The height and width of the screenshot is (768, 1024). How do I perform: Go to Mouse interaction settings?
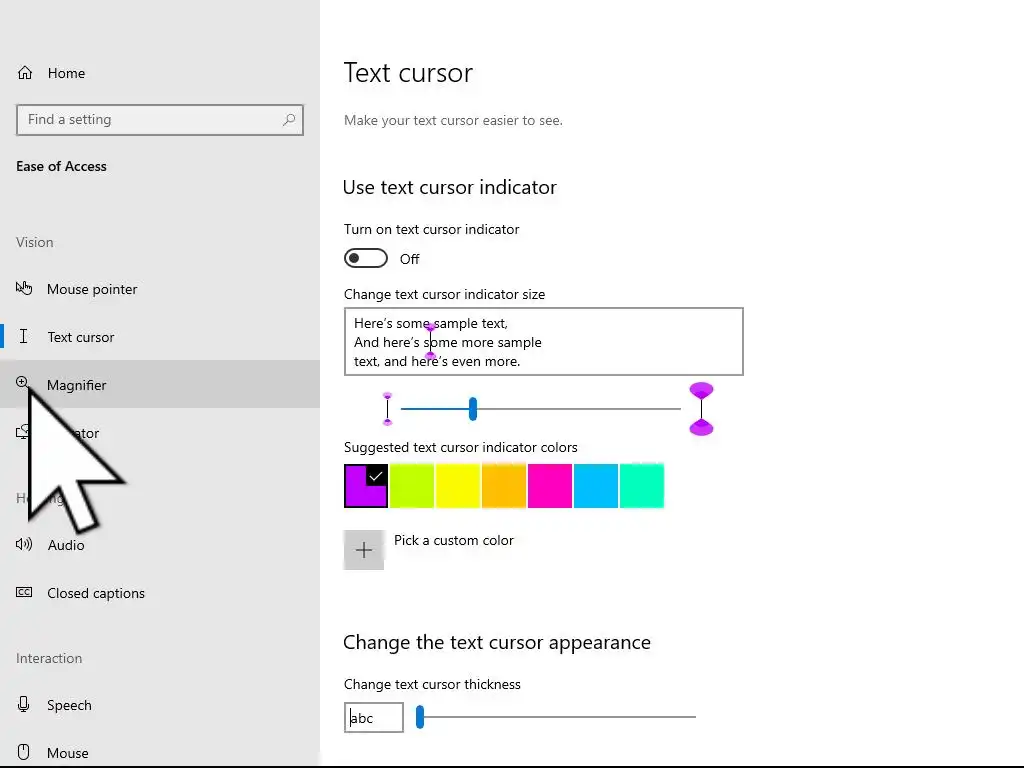[x=67, y=753]
